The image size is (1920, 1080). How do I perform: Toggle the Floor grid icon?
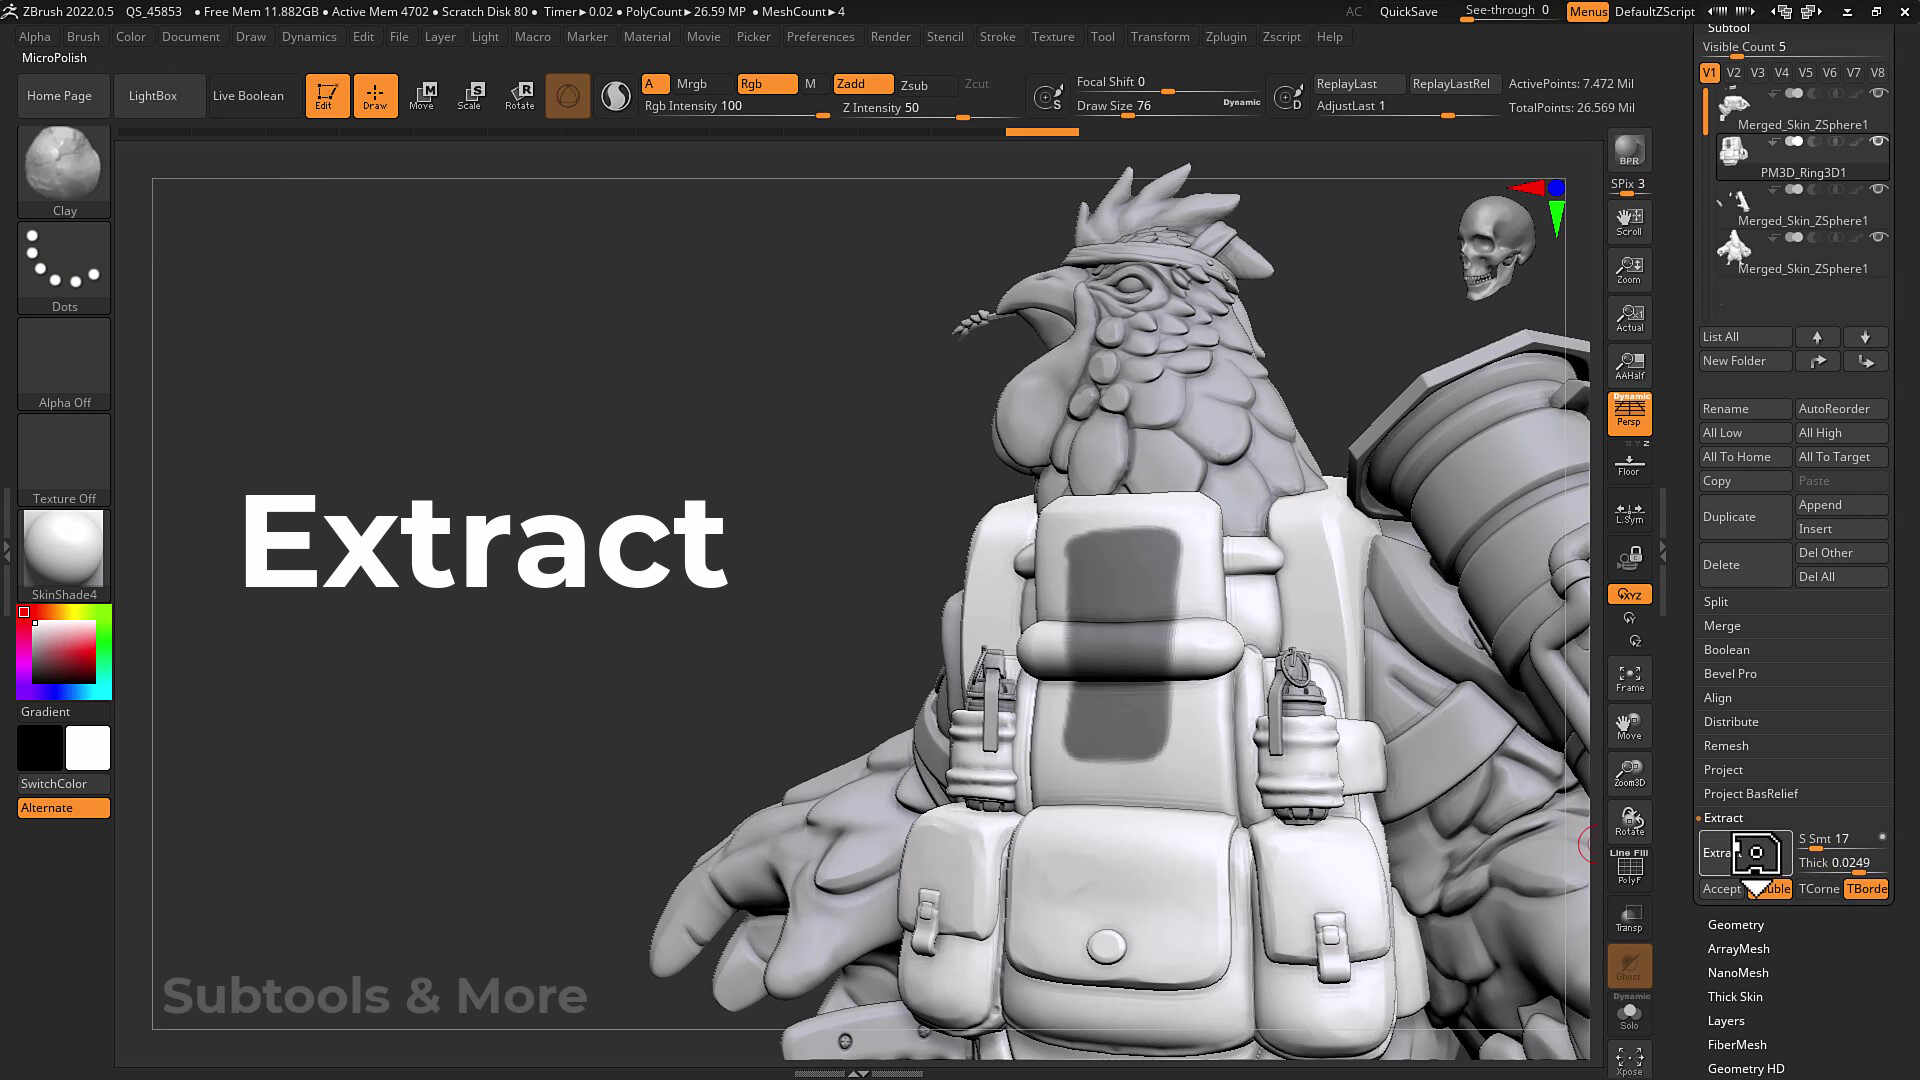pos(1629,465)
